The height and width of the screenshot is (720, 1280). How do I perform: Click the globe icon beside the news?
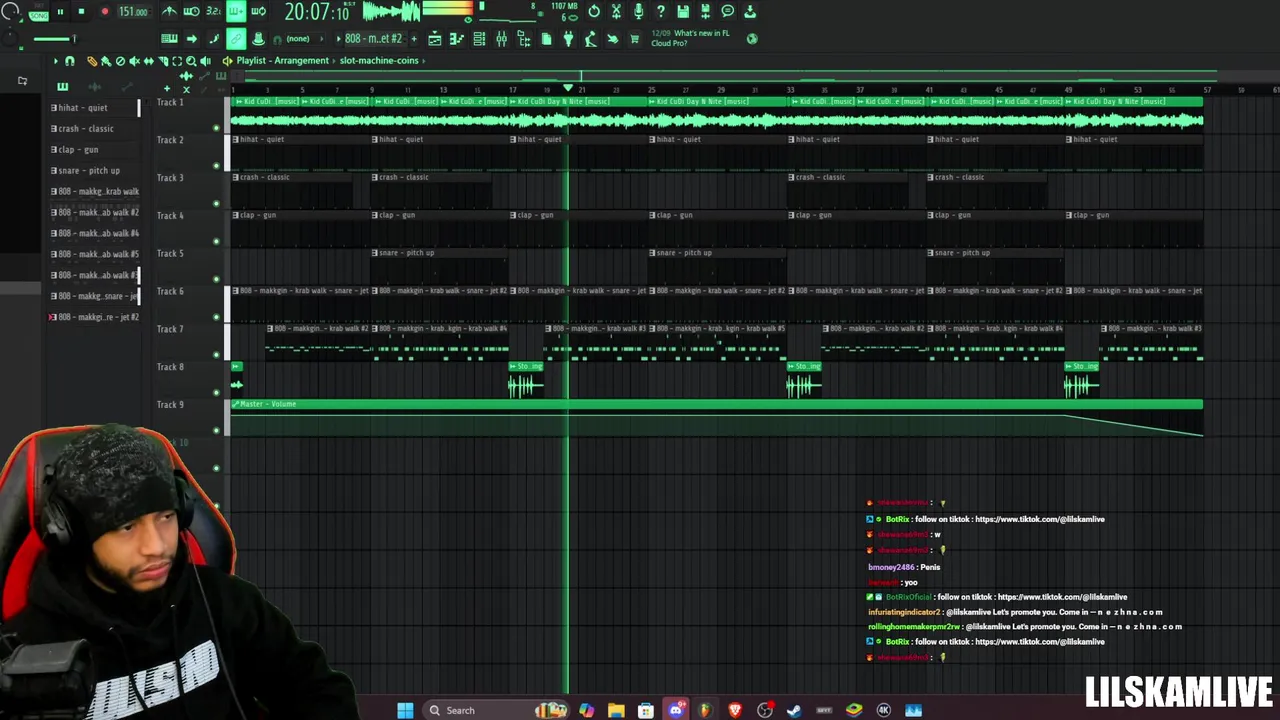point(752,39)
